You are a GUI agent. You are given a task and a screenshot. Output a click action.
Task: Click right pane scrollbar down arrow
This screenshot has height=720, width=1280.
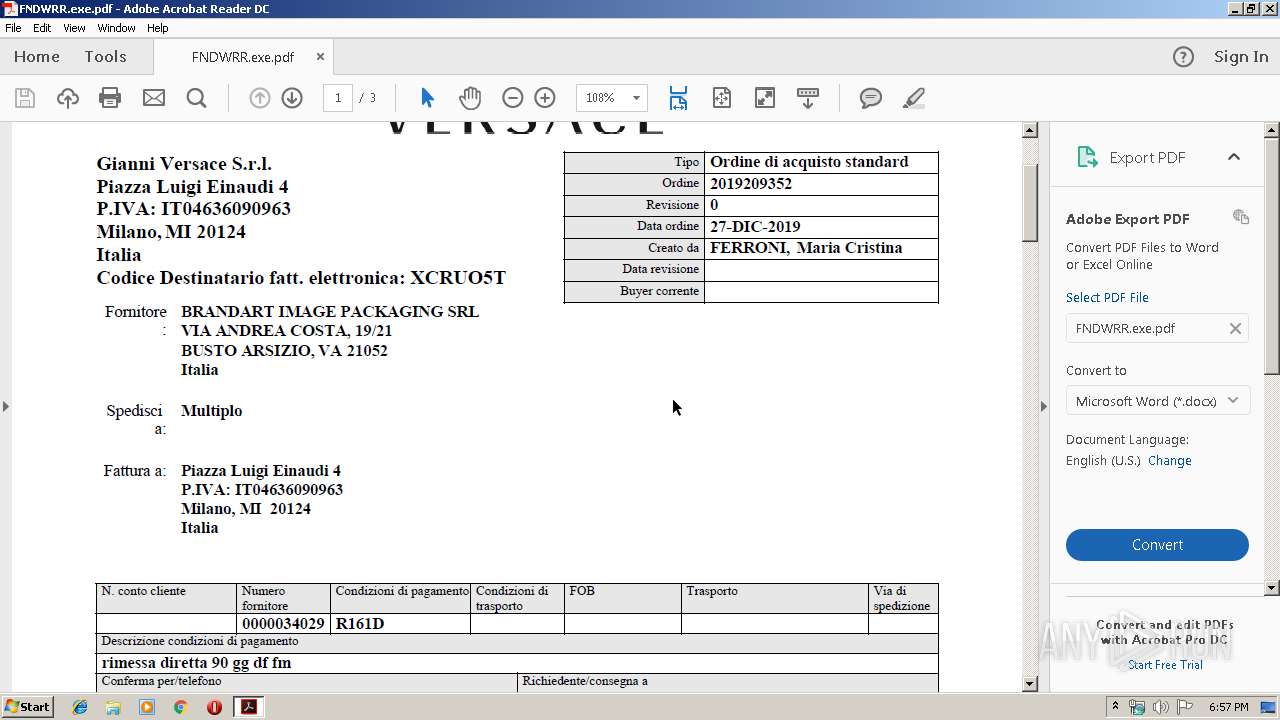(1272, 588)
